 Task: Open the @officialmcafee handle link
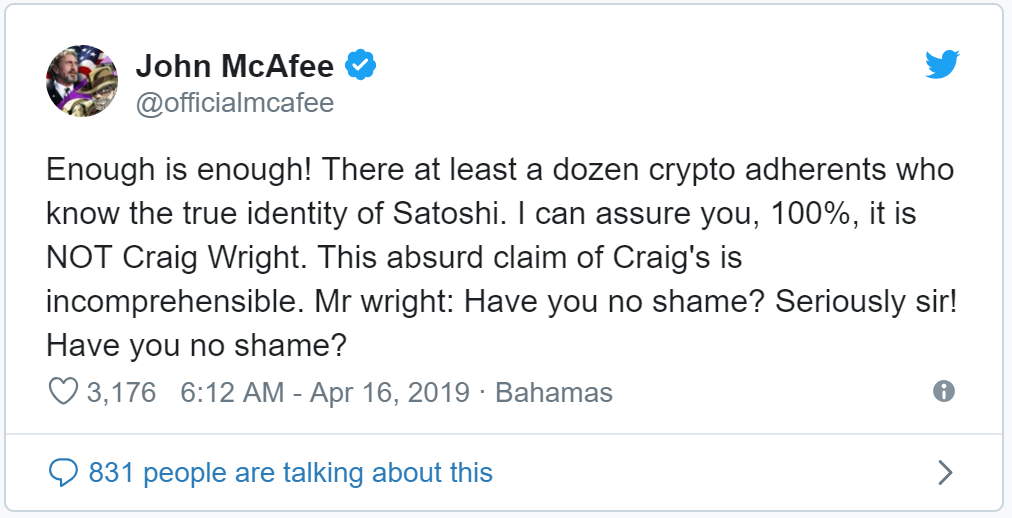234,102
